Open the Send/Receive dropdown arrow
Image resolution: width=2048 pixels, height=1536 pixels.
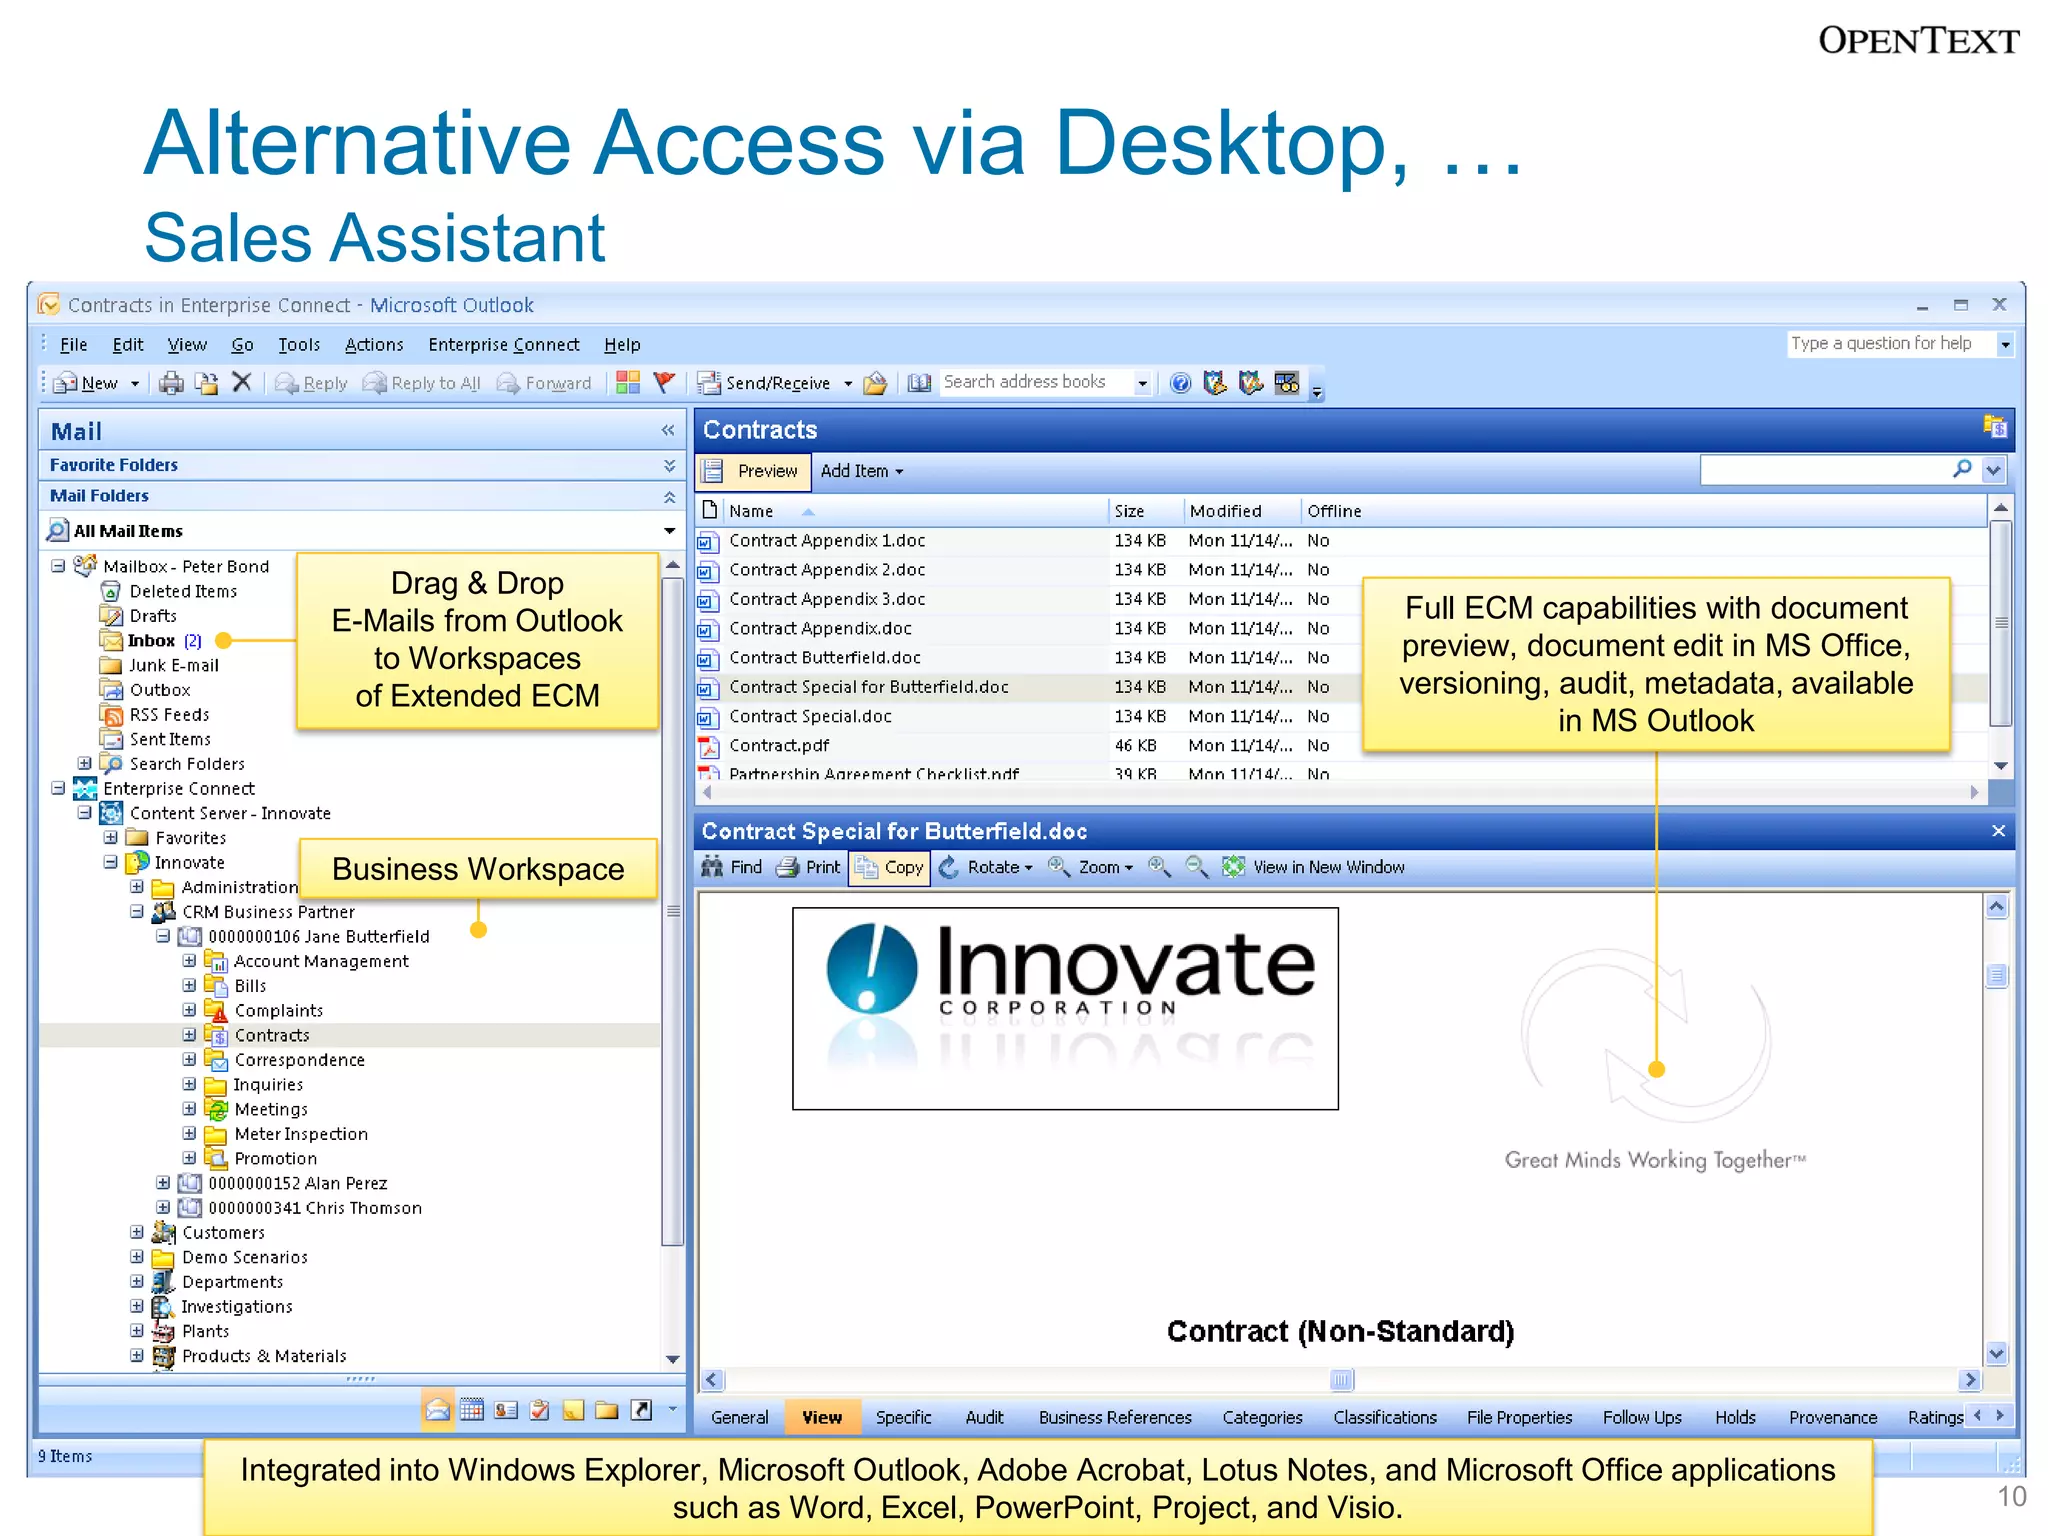pyautogui.click(x=848, y=384)
